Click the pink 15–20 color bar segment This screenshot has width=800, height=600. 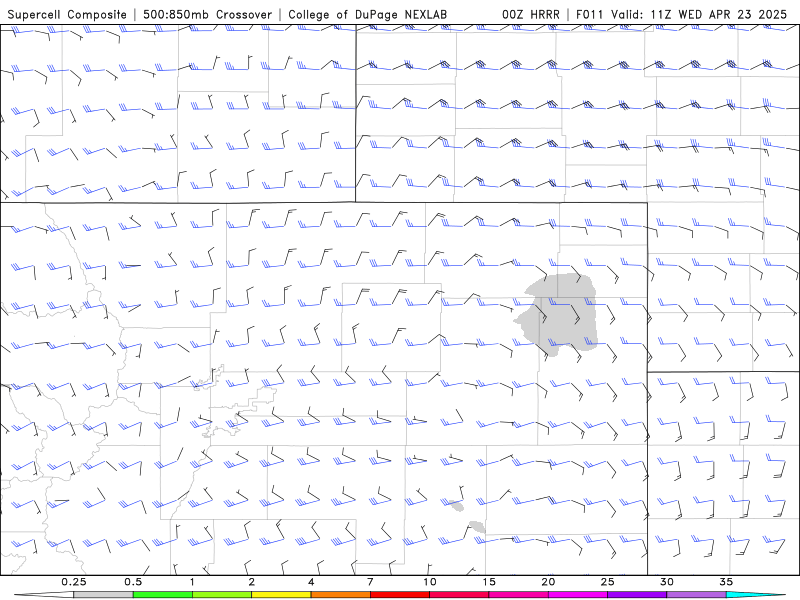click(x=518, y=595)
